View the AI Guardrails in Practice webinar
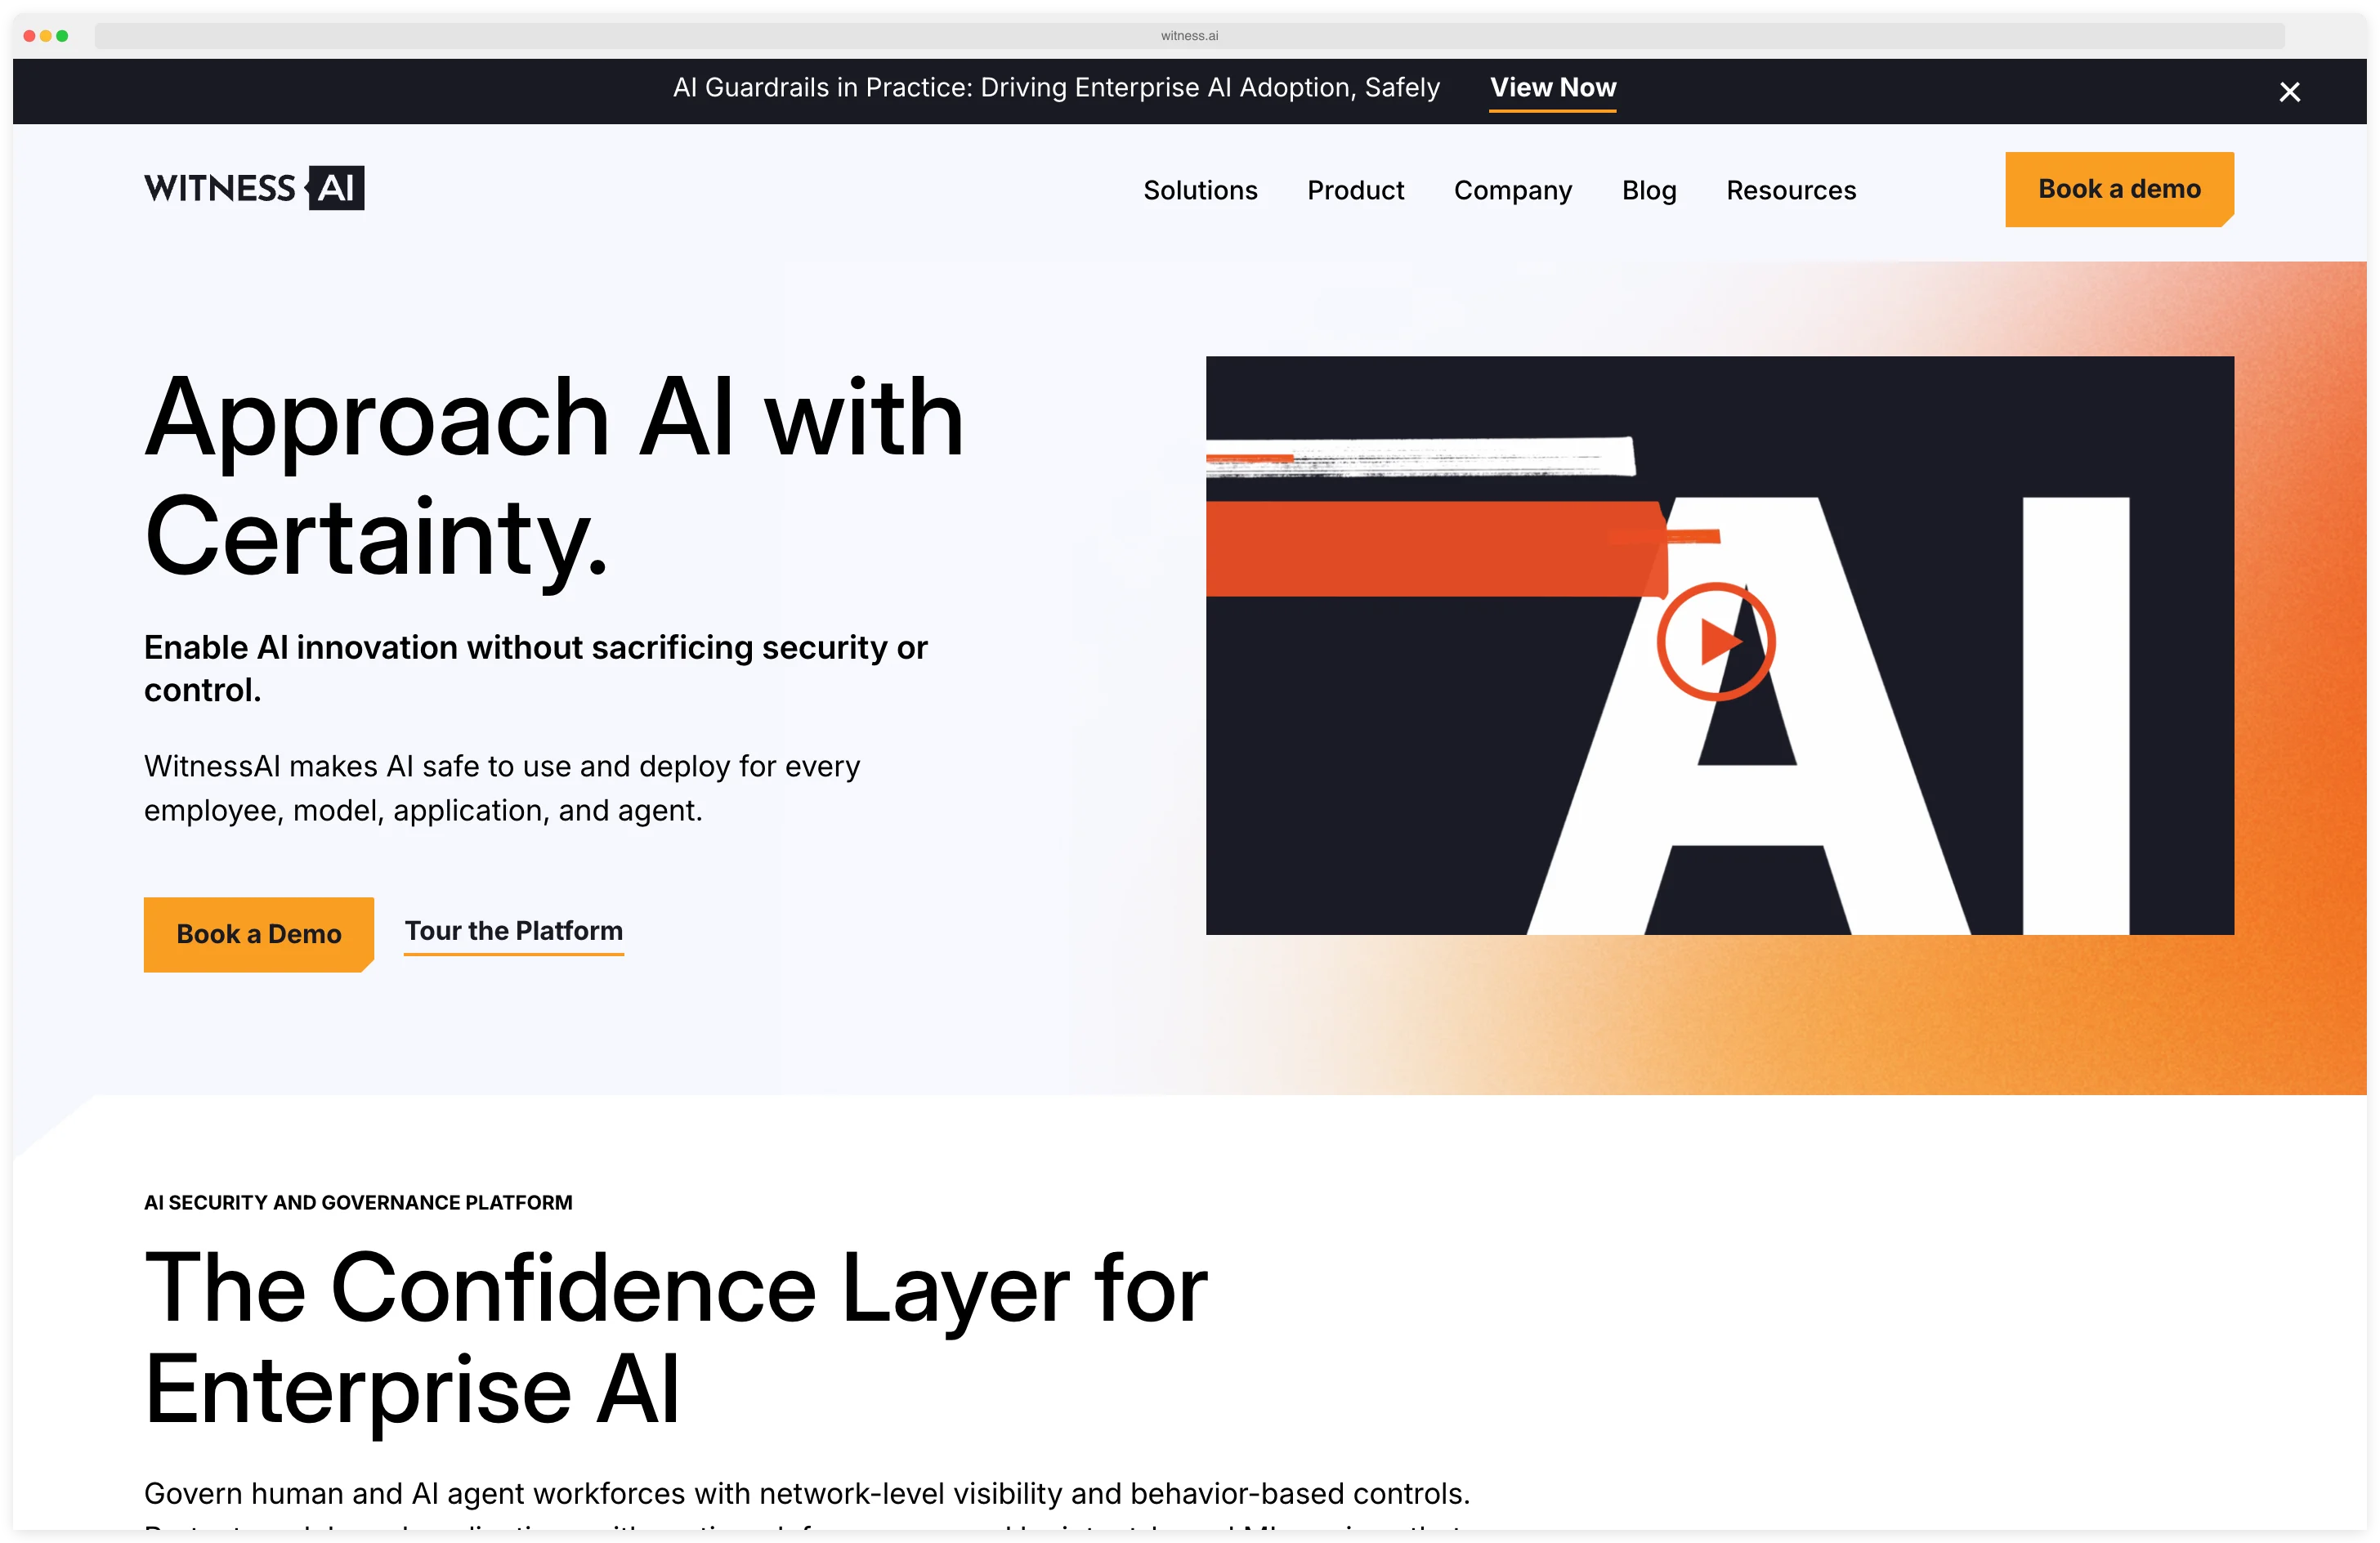 click(1552, 88)
